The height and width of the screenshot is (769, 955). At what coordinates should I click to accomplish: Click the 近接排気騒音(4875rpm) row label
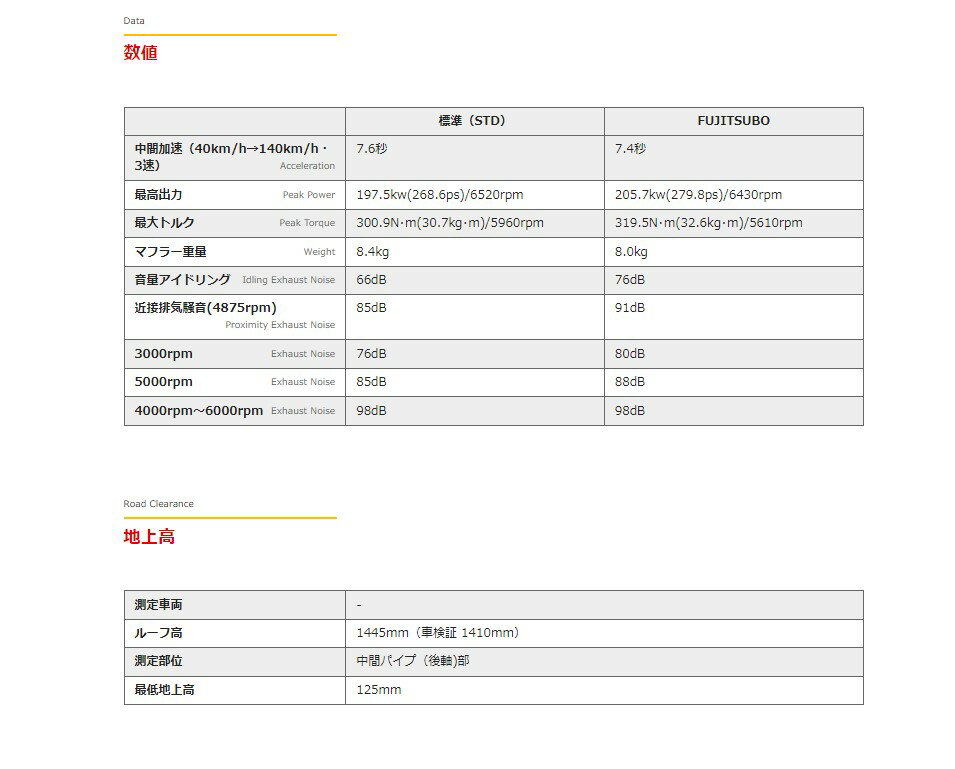[x=234, y=316]
